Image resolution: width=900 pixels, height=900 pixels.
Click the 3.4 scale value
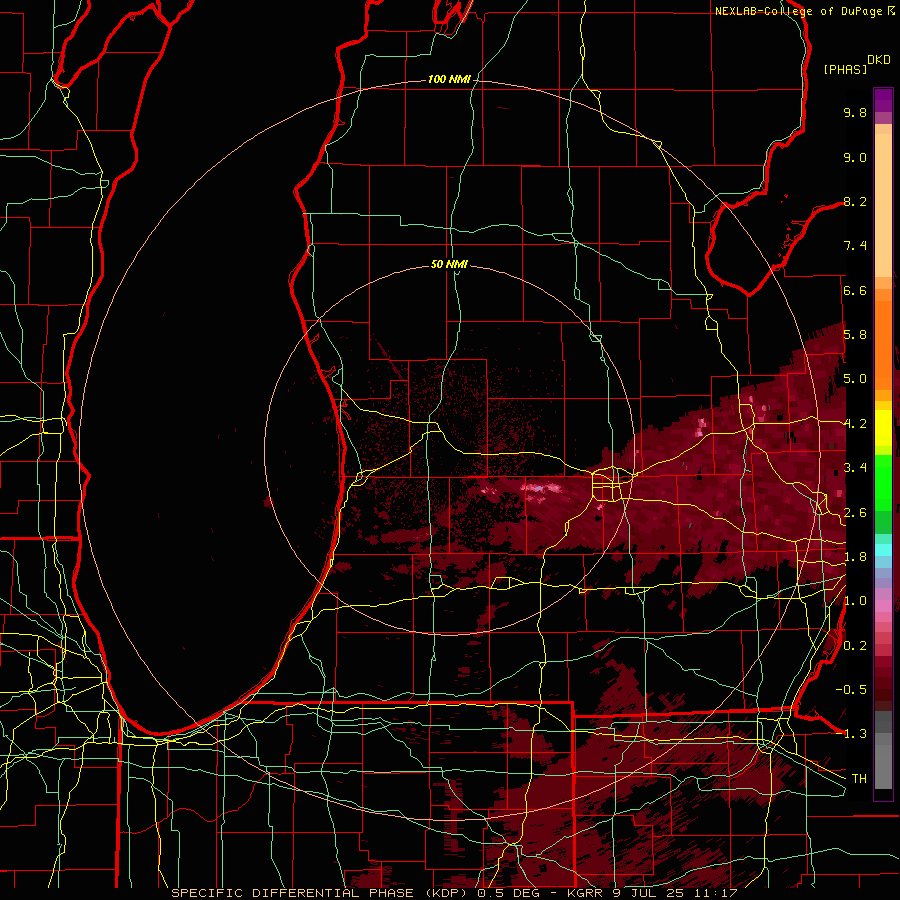(855, 468)
